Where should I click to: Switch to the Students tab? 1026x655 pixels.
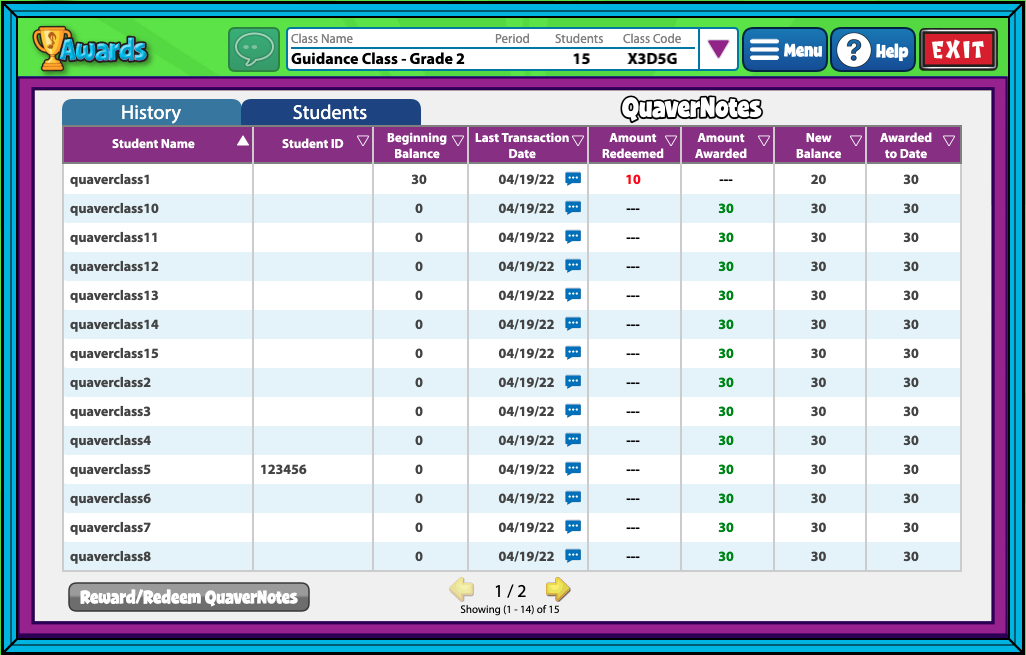330,113
